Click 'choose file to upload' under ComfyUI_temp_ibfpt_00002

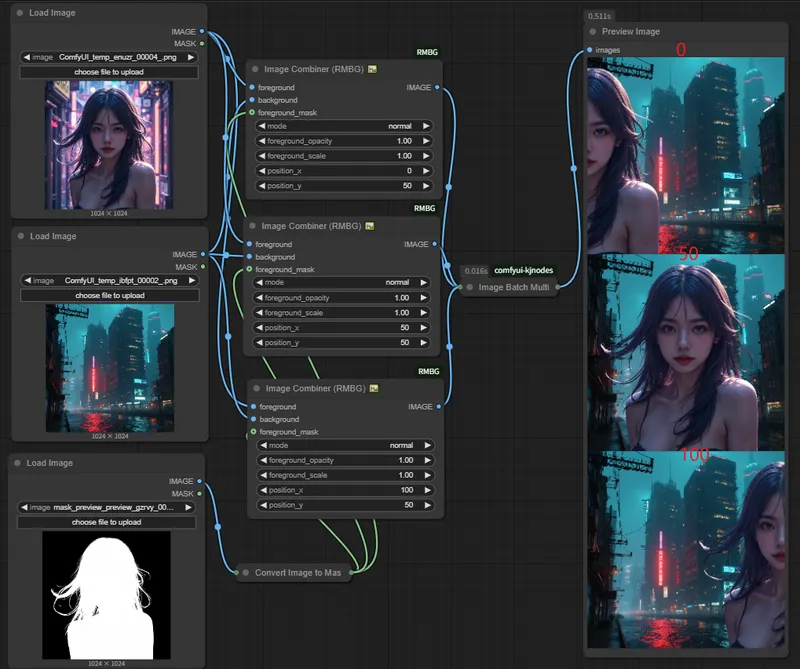point(110,295)
